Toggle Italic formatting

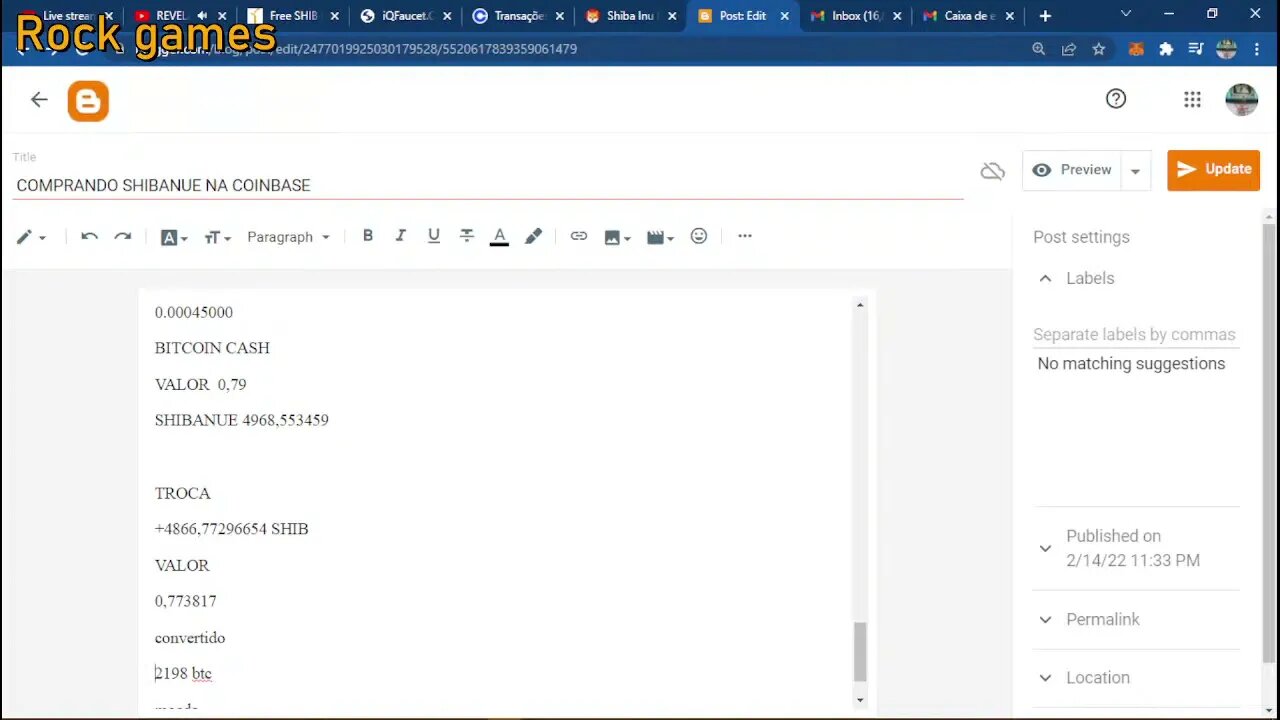click(400, 236)
